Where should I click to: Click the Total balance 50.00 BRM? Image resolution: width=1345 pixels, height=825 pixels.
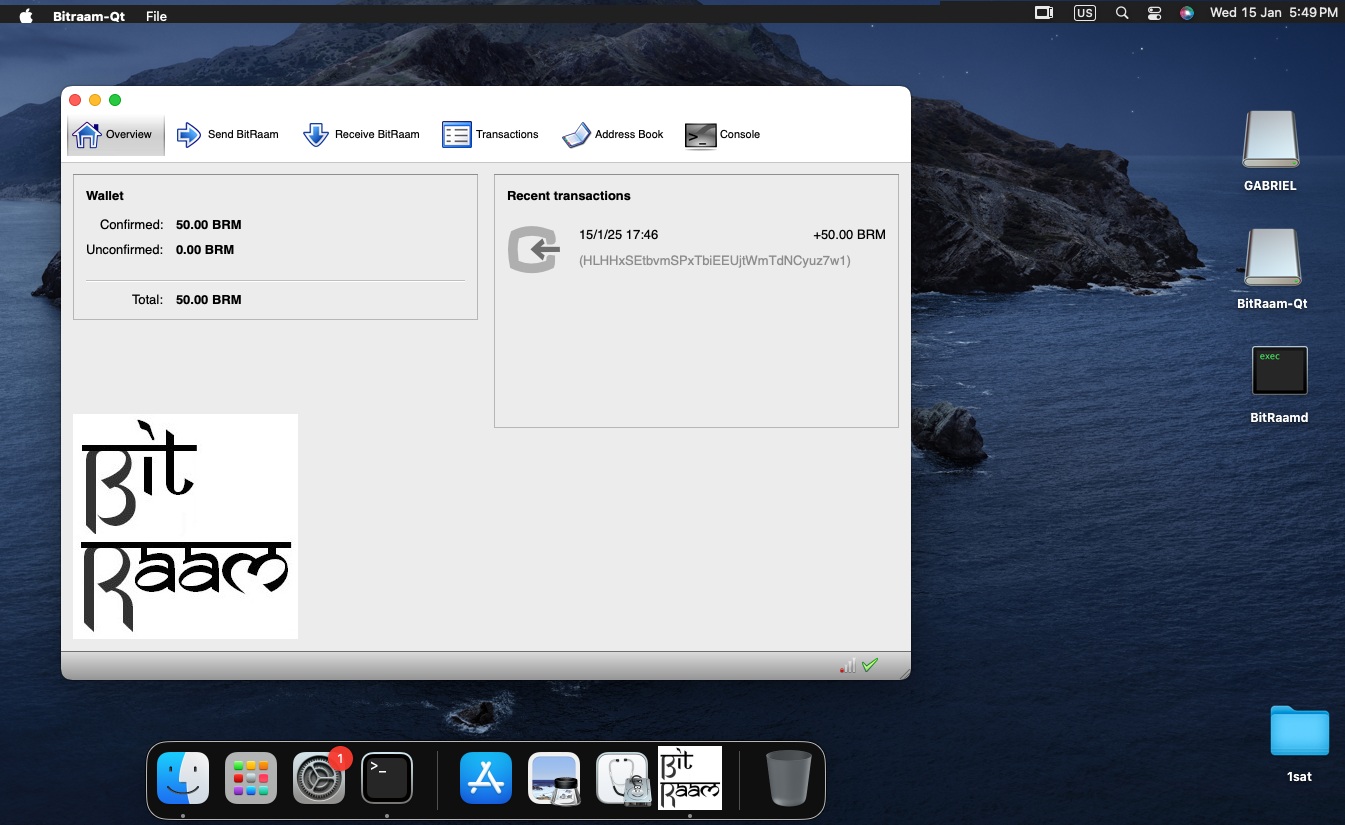[x=208, y=300]
